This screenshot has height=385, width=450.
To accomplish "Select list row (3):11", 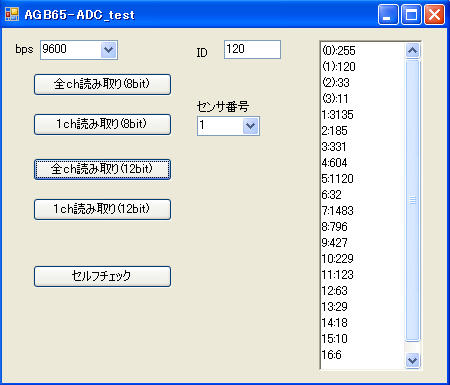I will point(363,99).
